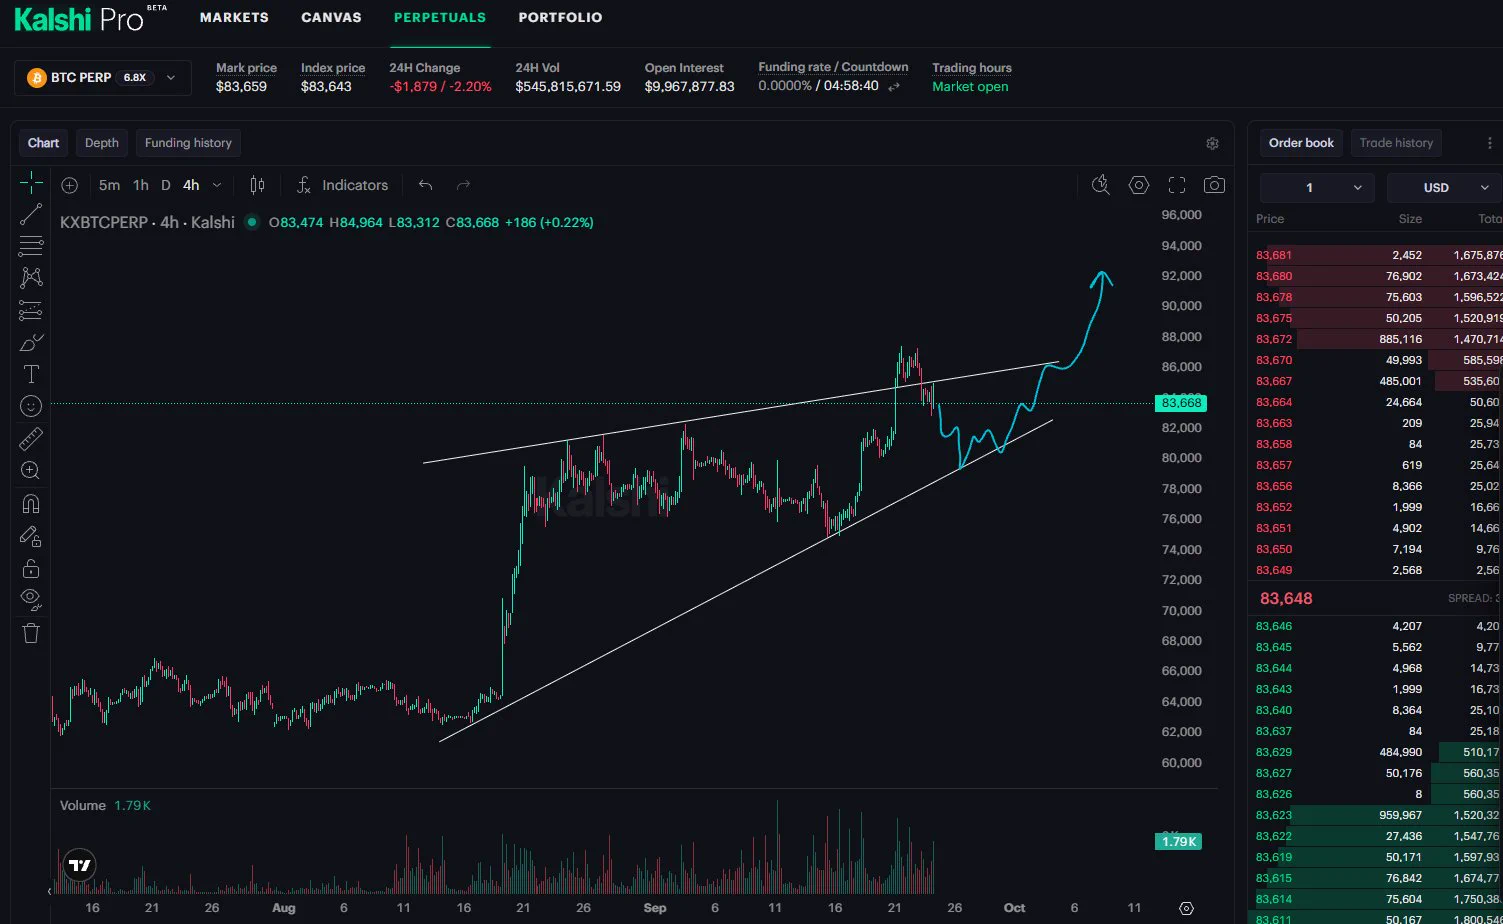Viewport: 1503px width, 924px height.
Task: Open the quick search icon in chart toolbar
Action: tap(1101, 185)
